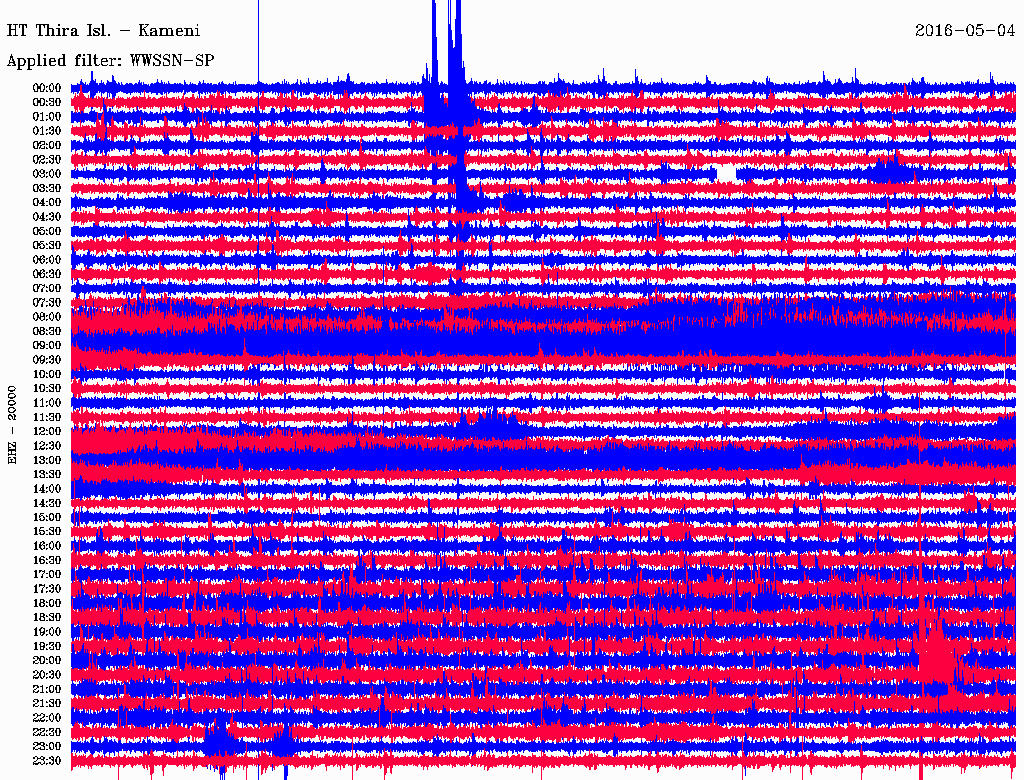Click the 20:00 time label

point(48,660)
